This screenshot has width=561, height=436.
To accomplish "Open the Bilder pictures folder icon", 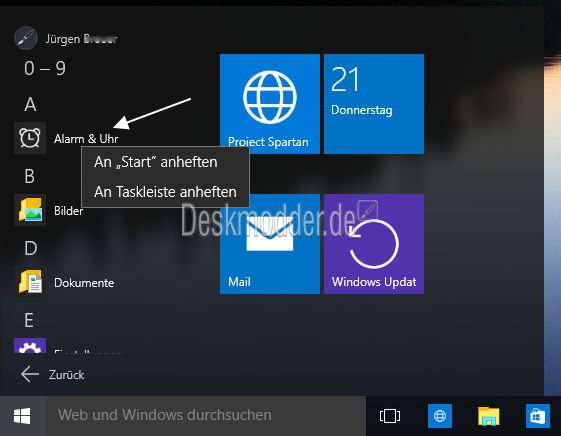I will [30, 210].
